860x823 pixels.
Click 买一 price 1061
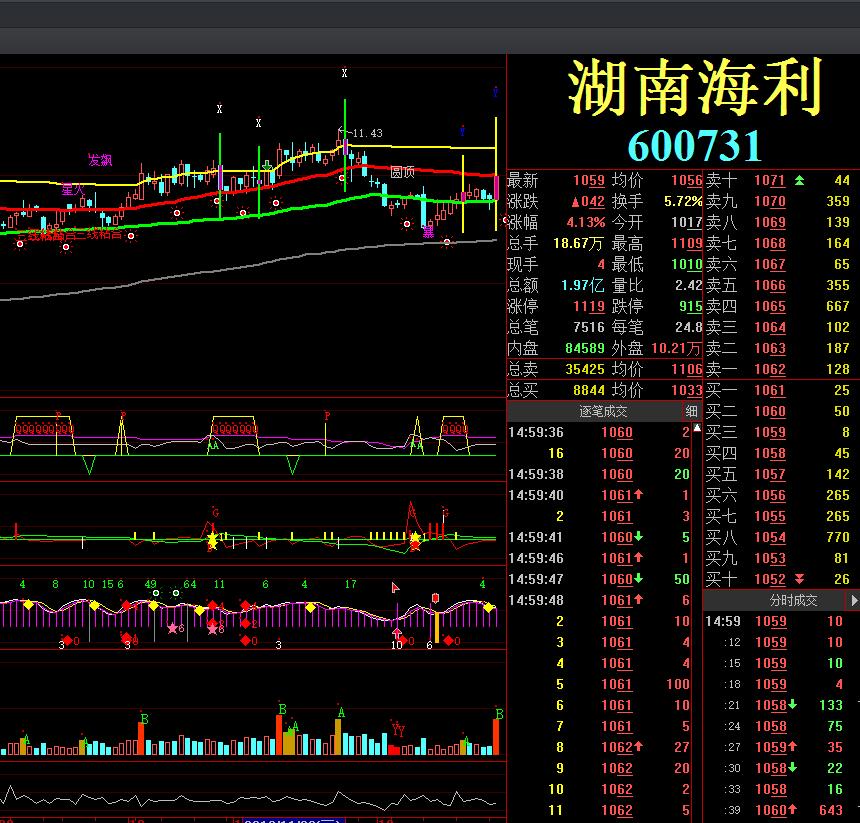click(770, 390)
